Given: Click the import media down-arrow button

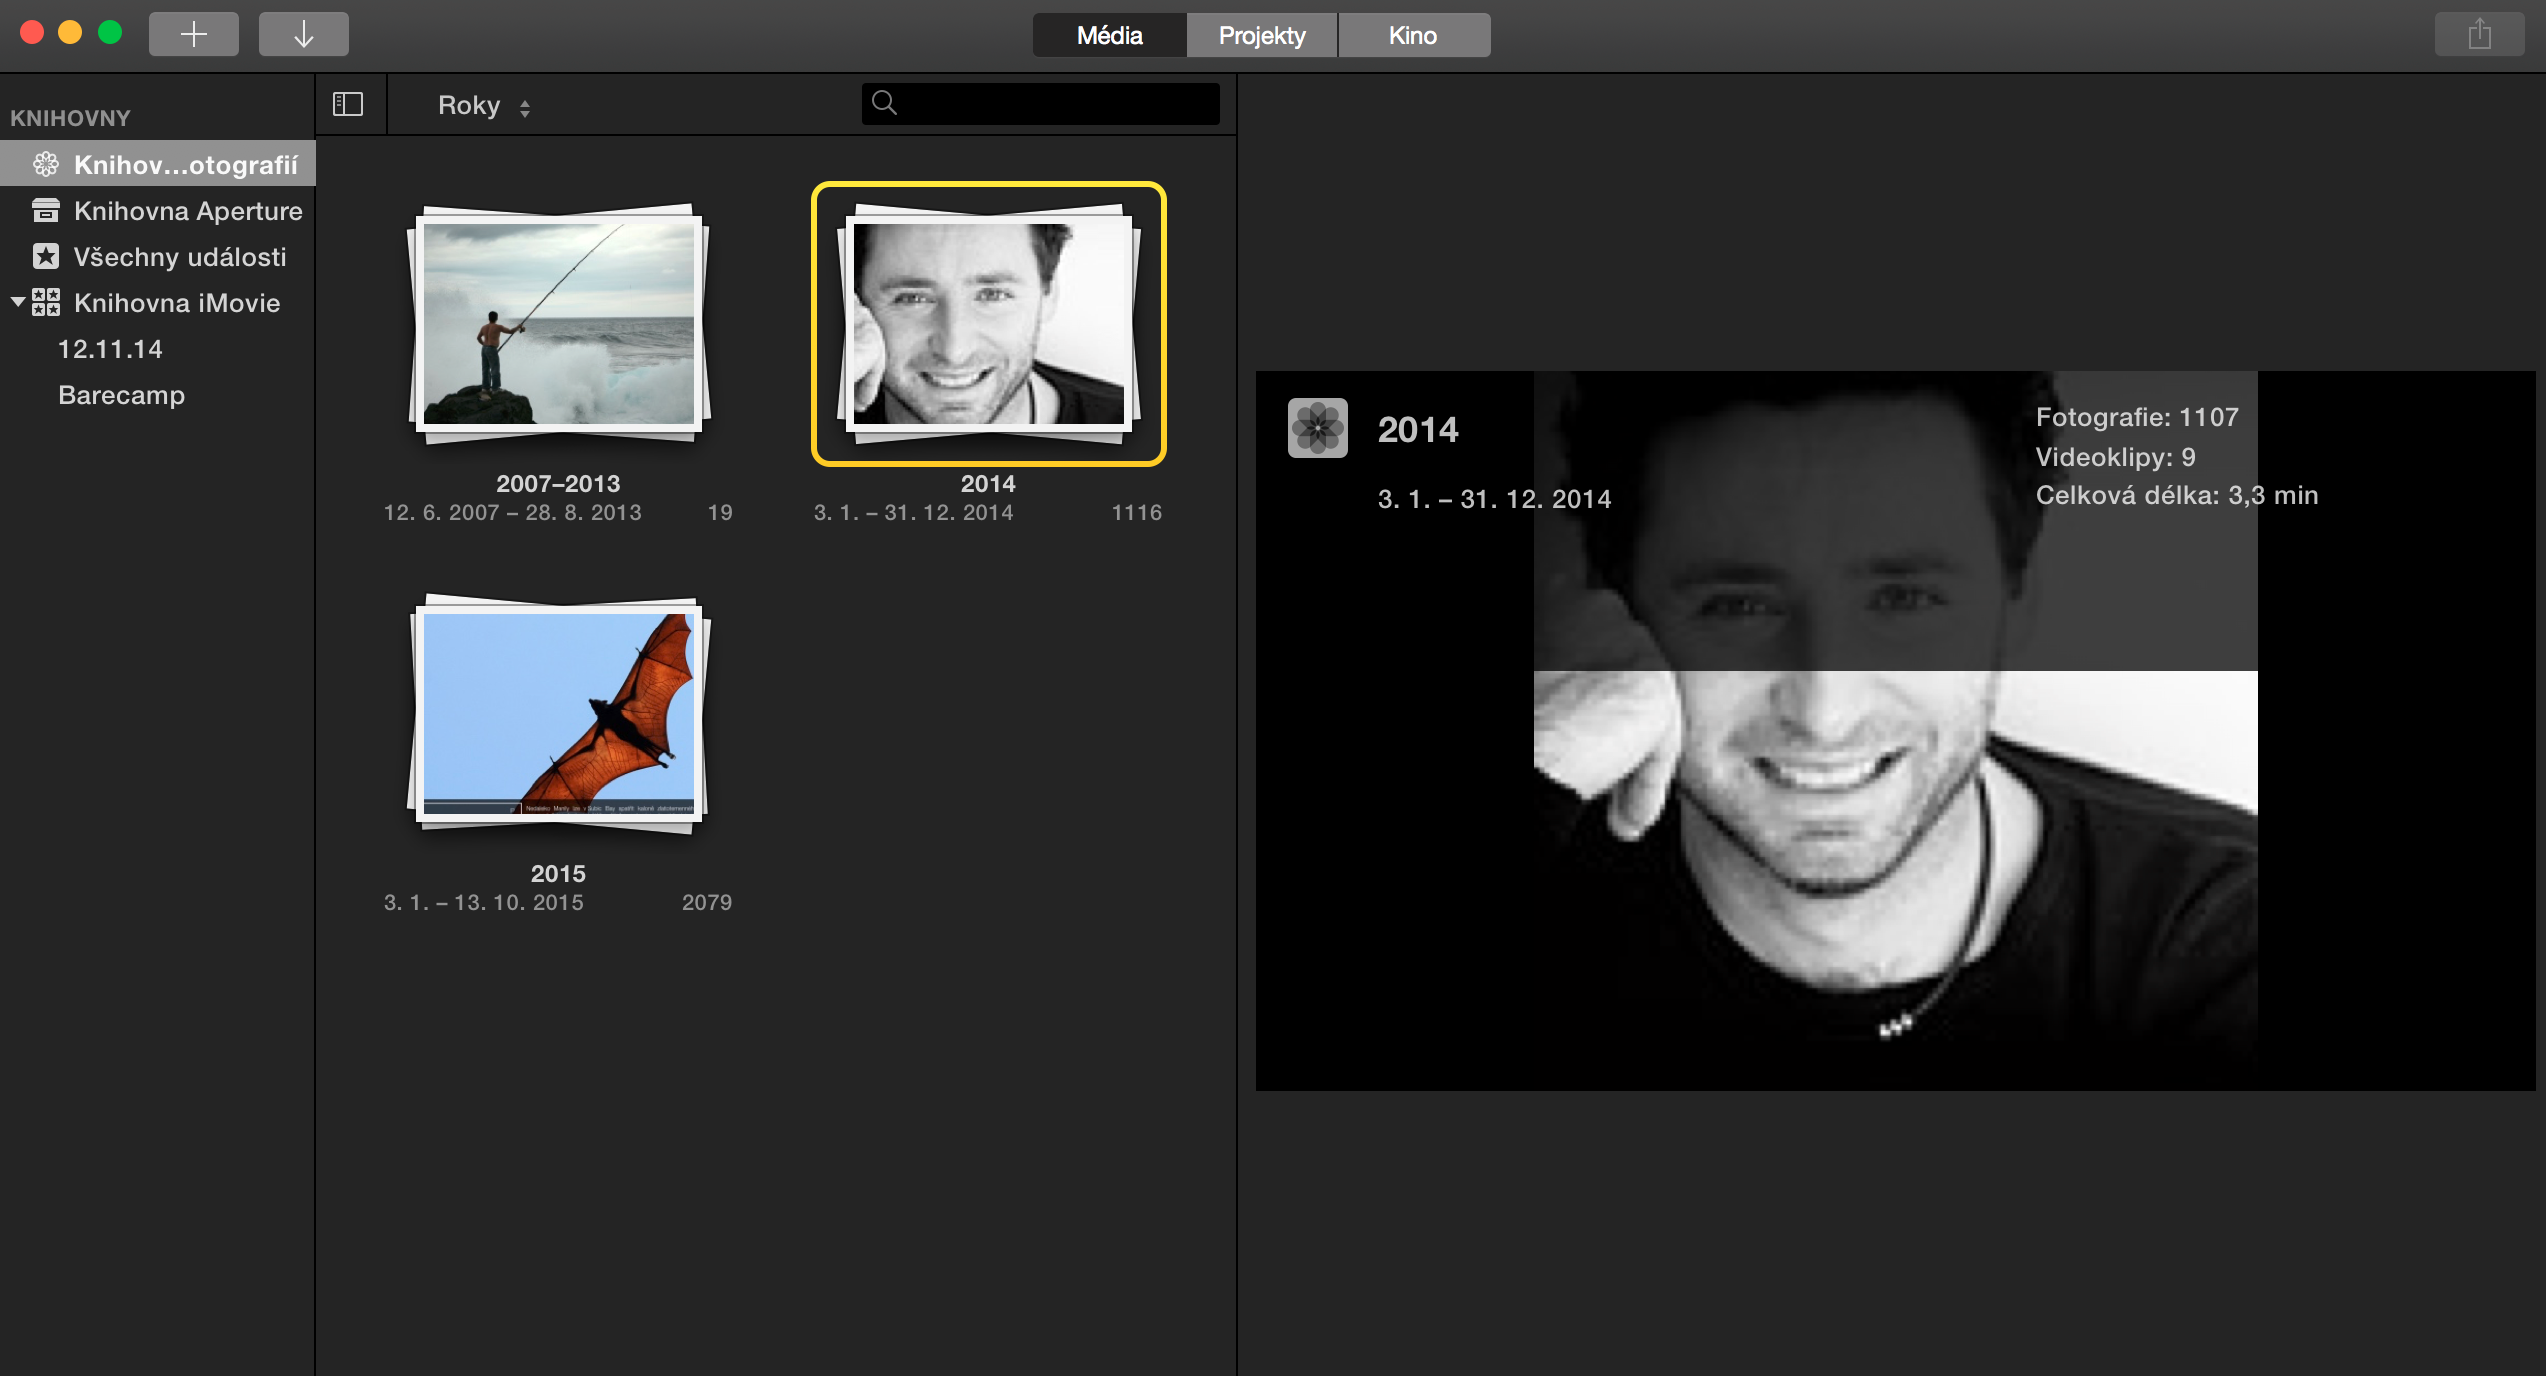Looking at the screenshot, I should coord(303,34).
